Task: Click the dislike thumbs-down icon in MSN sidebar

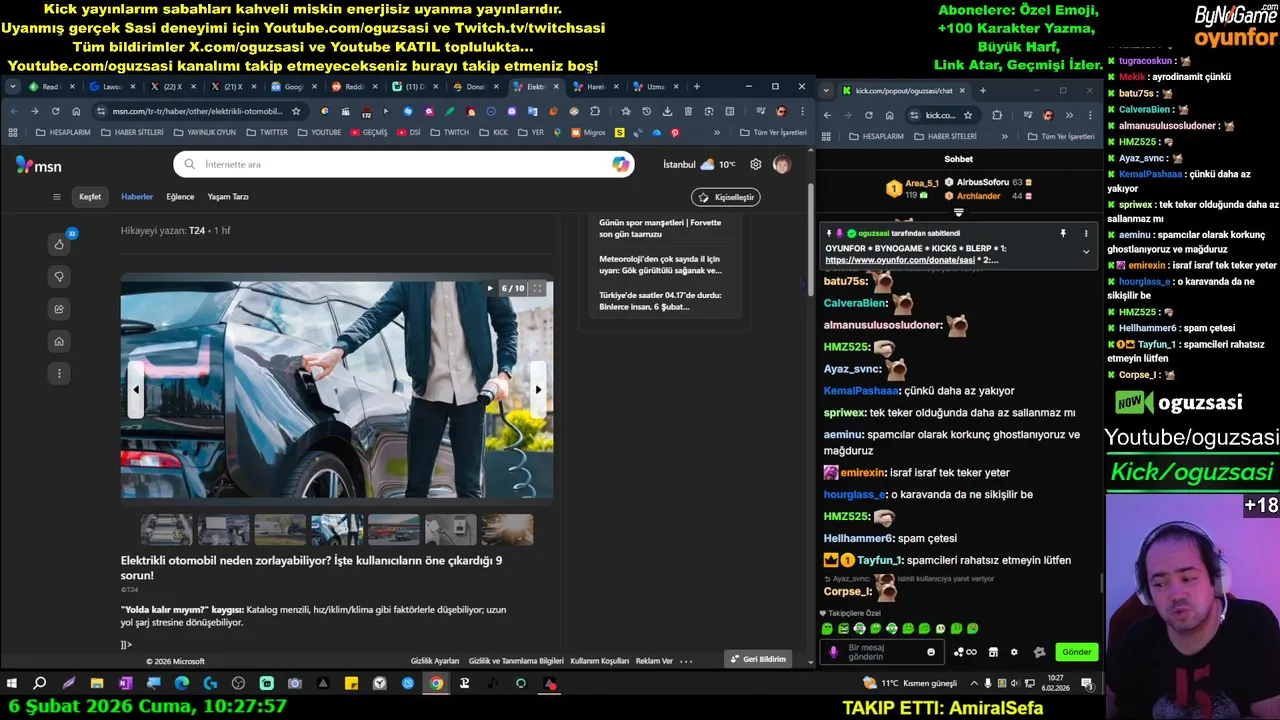Action: tap(59, 277)
